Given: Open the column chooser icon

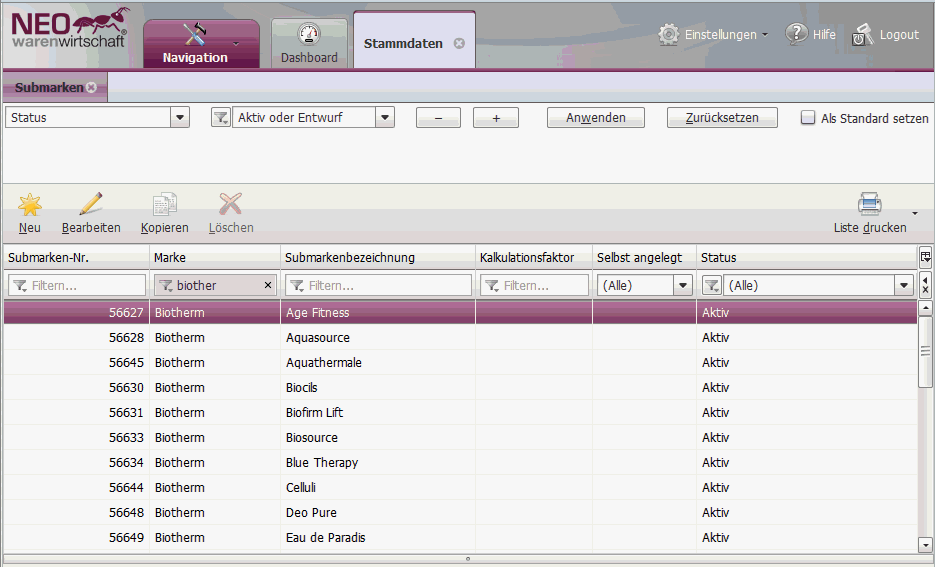Looking at the screenshot, I should click(x=925, y=257).
